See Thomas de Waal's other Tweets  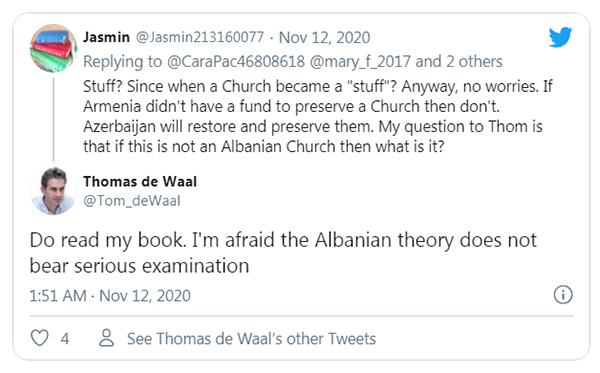click(x=251, y=339)
